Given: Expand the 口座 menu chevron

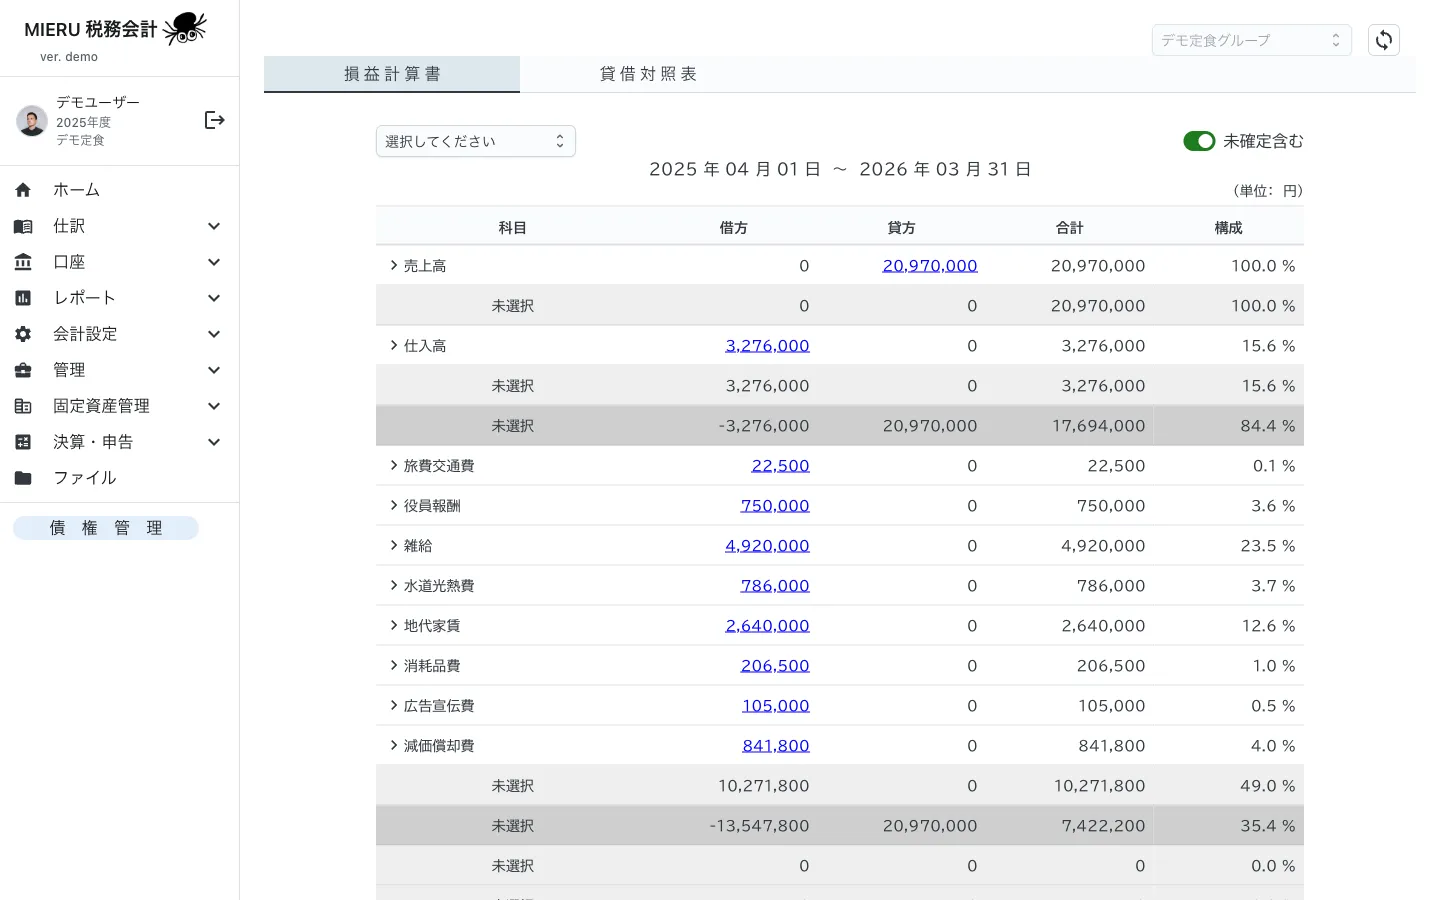Looking at the screenshot, I should pyautogui.click(x=214, y=262).
